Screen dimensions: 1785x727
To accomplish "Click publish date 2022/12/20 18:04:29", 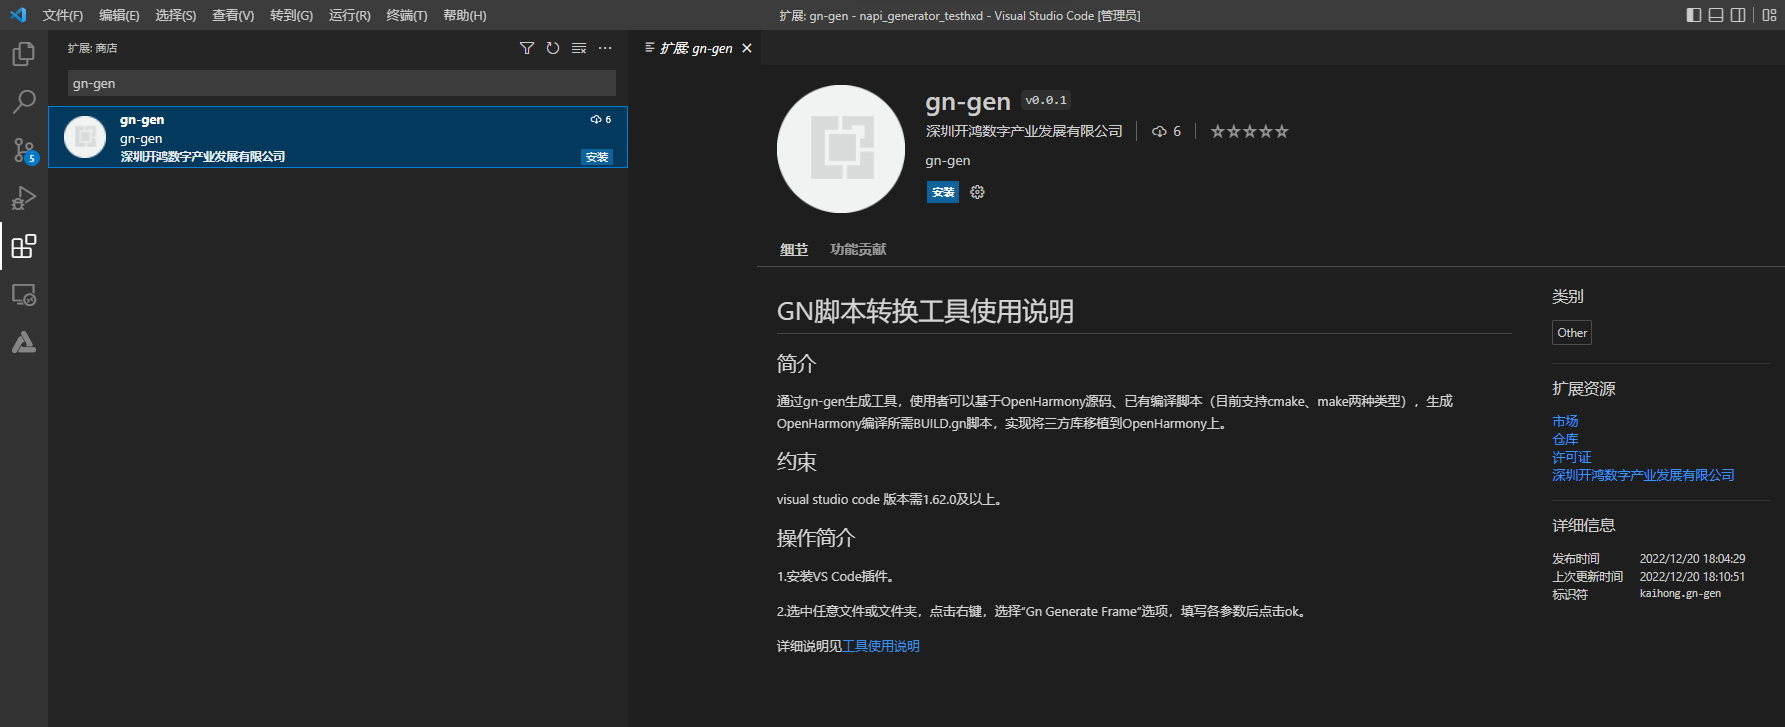I will click(x=1692, y=559).
